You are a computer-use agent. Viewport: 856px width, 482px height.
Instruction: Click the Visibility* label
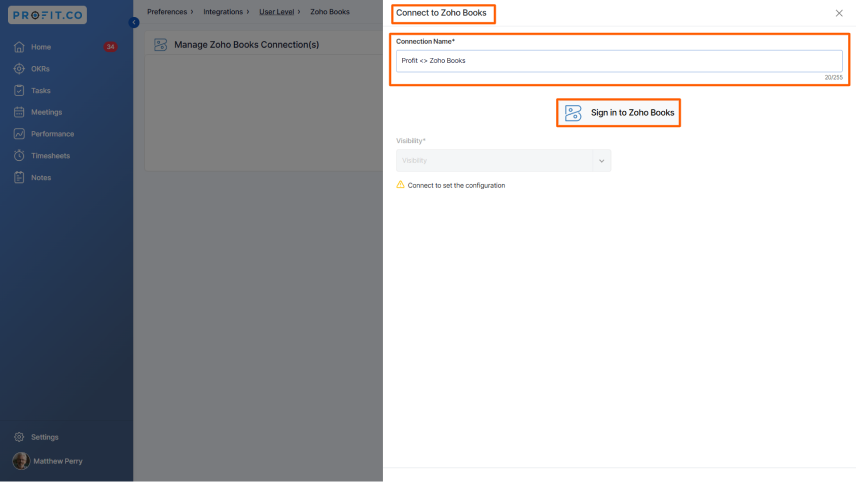point(411,141)
